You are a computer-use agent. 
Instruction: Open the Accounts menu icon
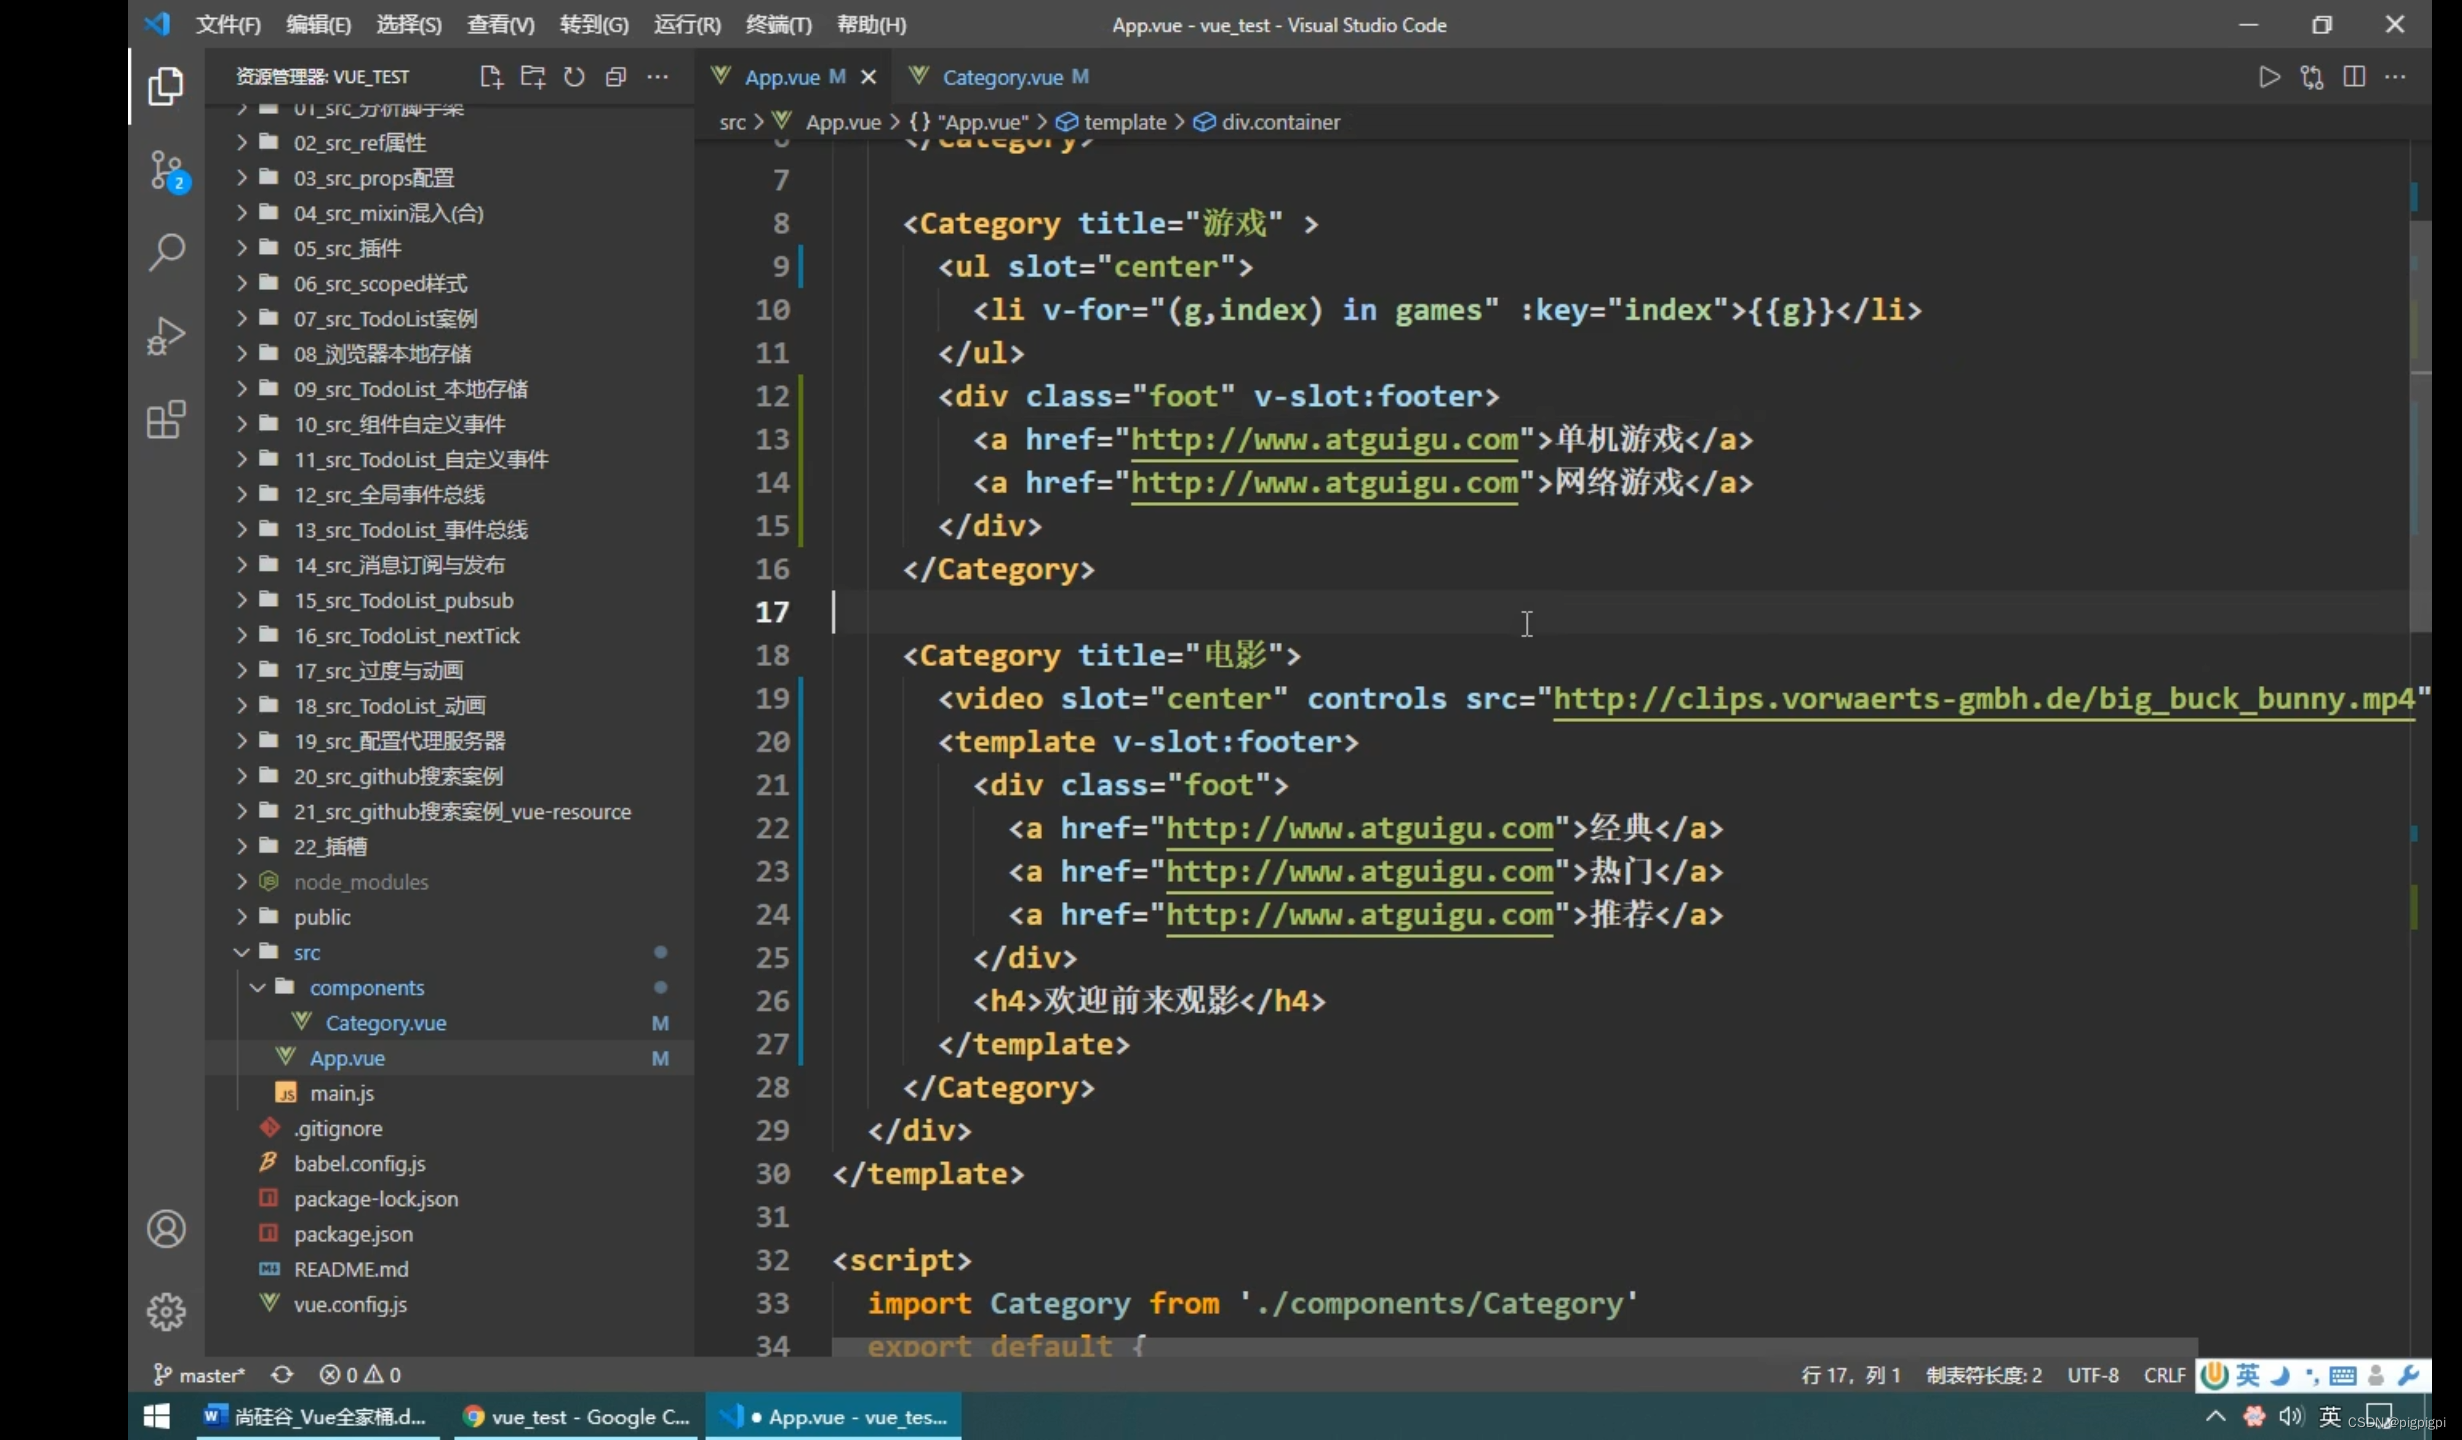(166, 1229)
